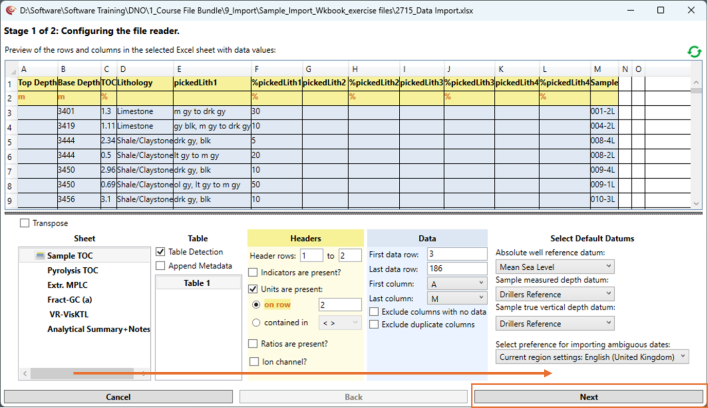Expand the Absolute well reference datum dropdown
The width and height of the screenshot is (708, 408).
click(555, 267)
